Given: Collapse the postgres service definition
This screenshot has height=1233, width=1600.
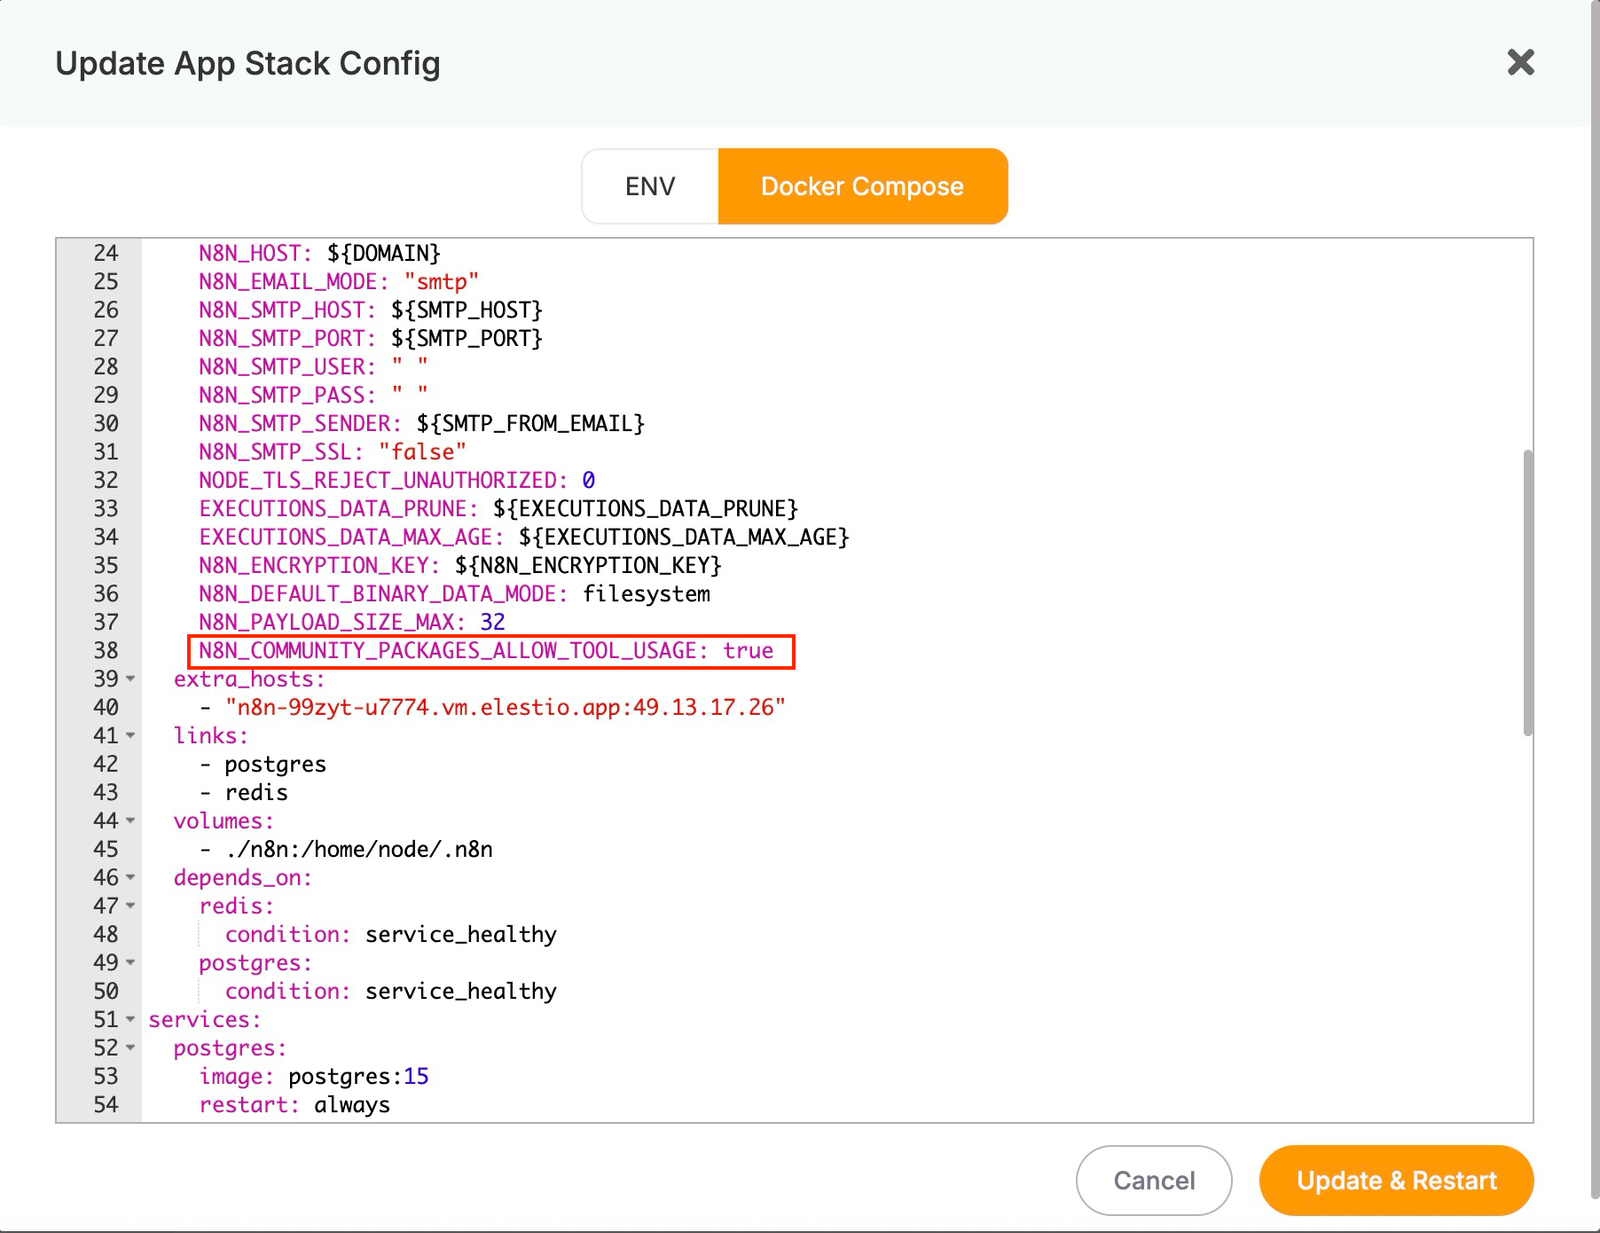Looking at the screenshot, I should (129, 1049).
